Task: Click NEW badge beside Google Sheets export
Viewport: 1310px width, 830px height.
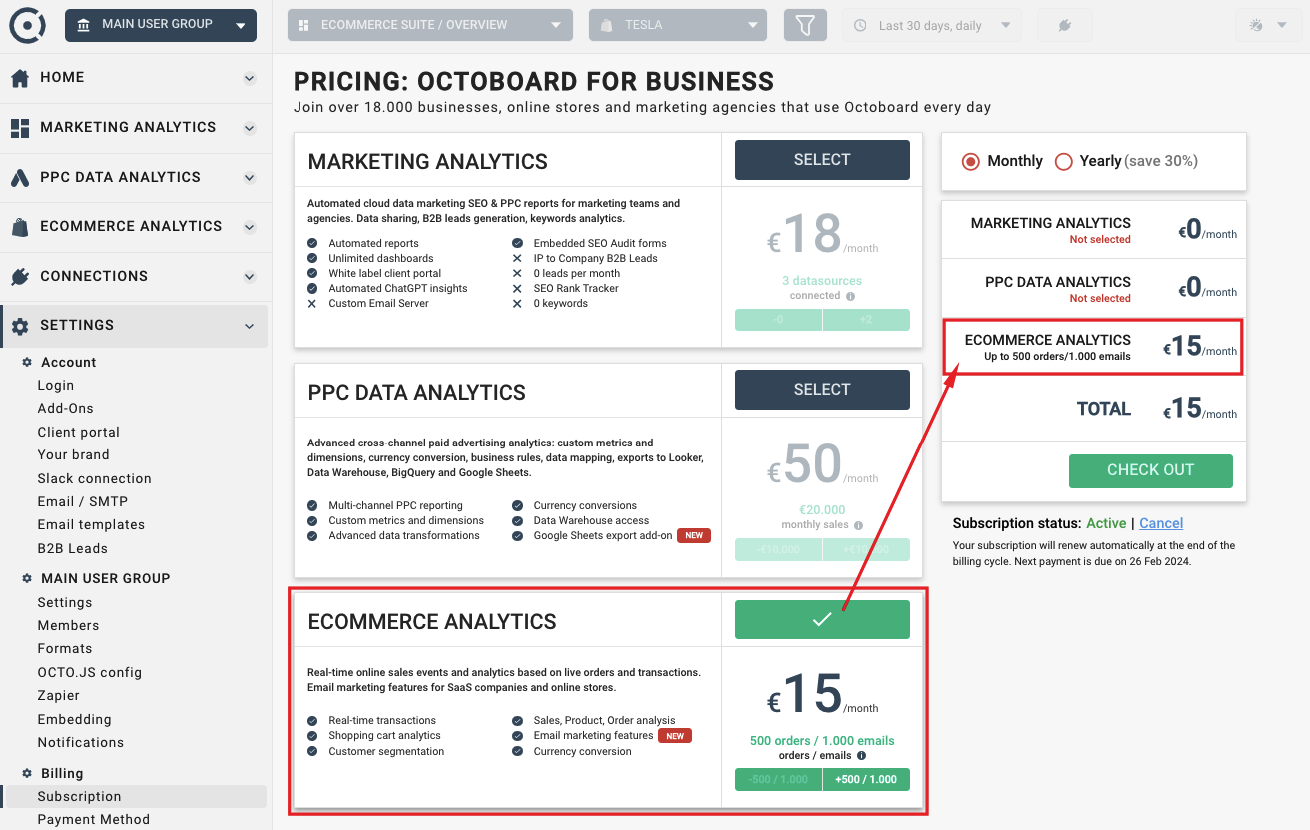Action: coord(694,535)
